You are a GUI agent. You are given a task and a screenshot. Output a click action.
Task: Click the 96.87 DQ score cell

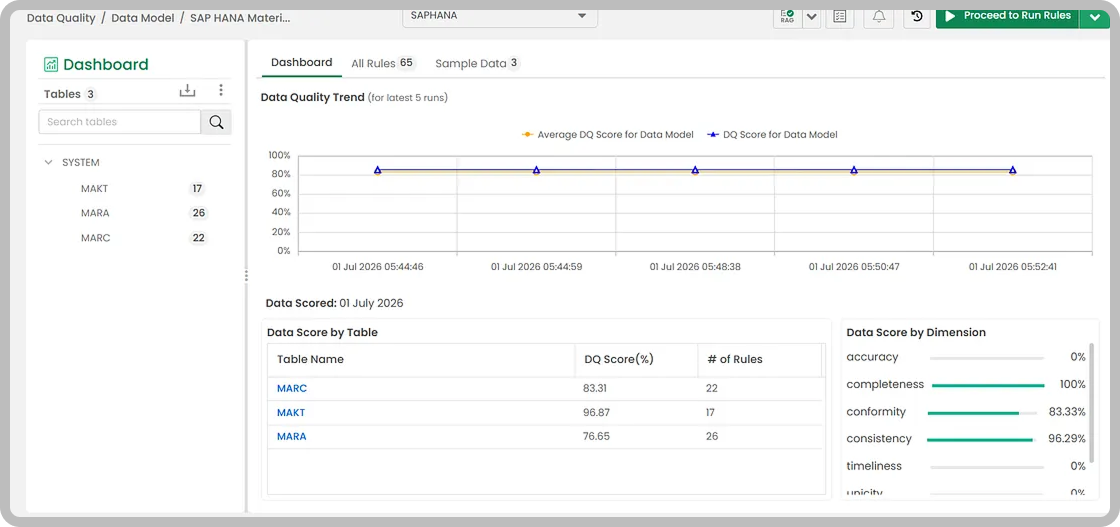pyautogui.click(x=596, y=413)
